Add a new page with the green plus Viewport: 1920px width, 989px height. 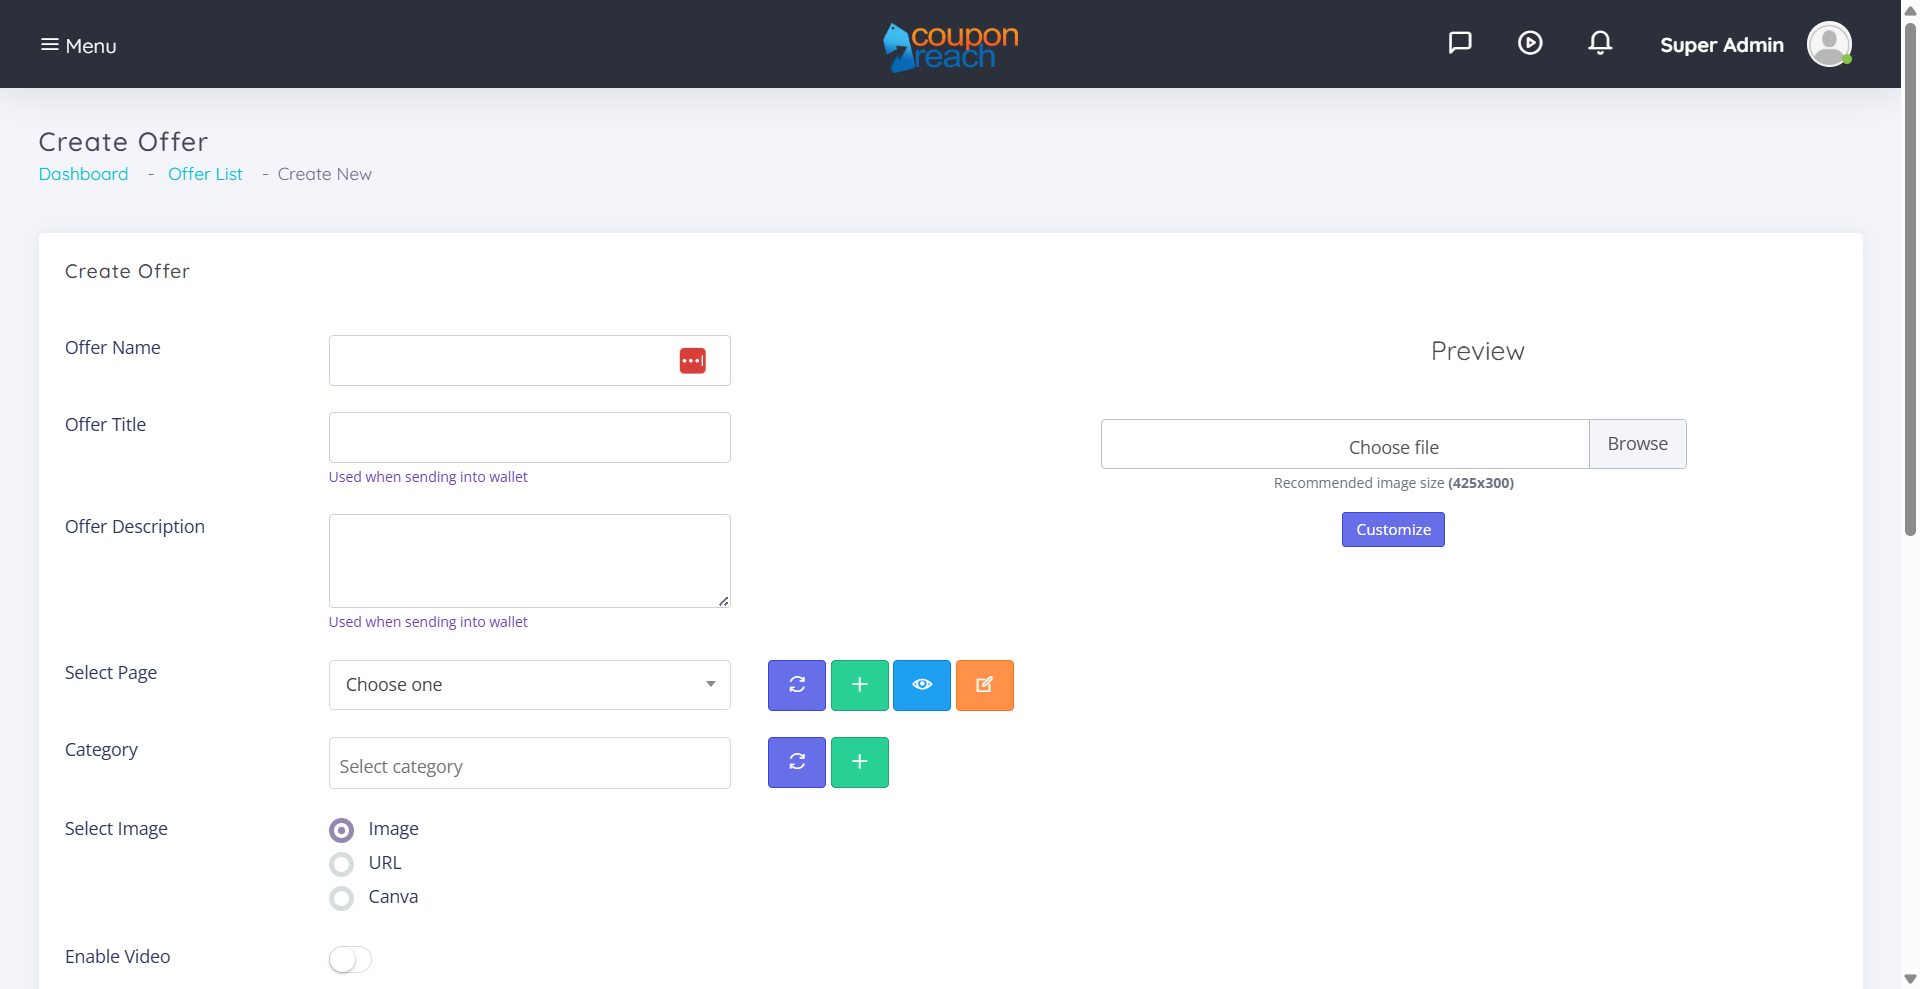(x=860, y=685)
